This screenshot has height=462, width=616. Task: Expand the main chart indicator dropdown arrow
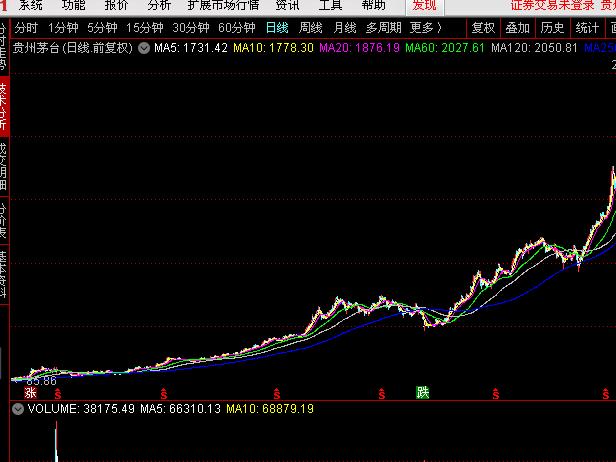pos(145,47)
